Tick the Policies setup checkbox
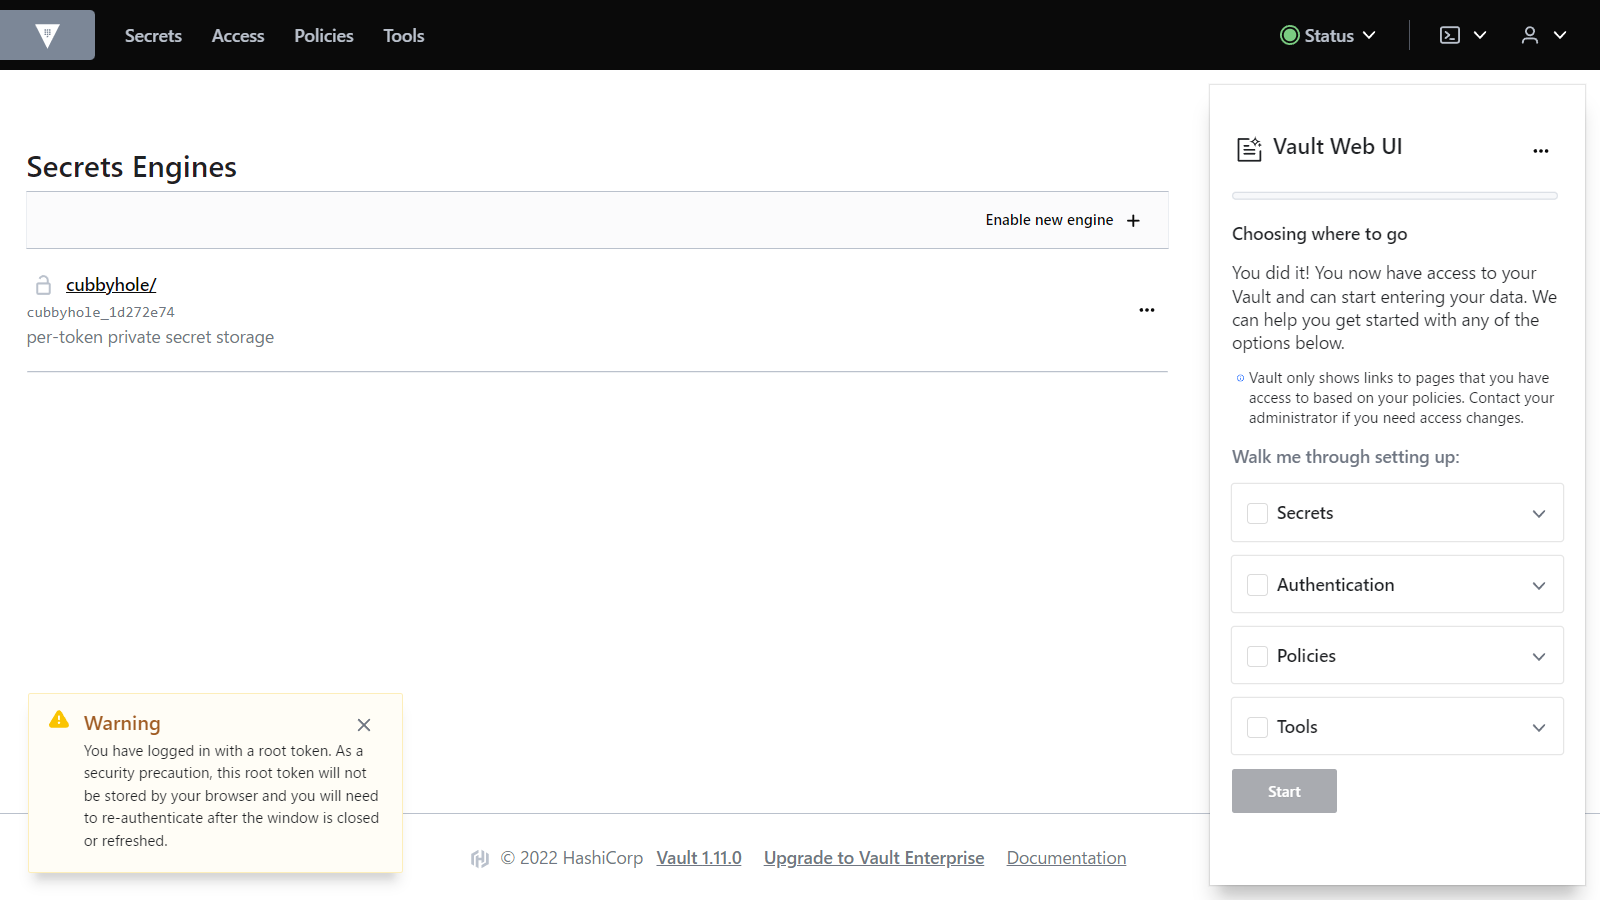The image size is (1600, 900). [x=1257, y=656]
